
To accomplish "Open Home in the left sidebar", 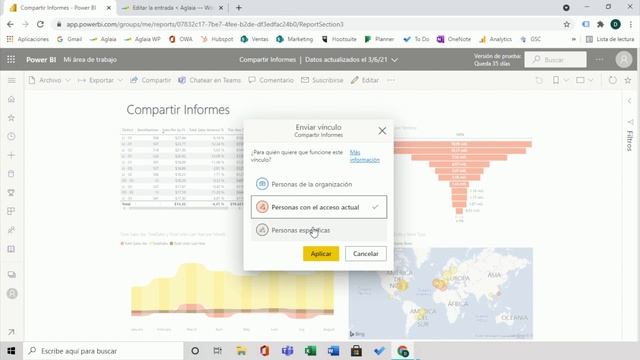I will (x=11, y=99).
